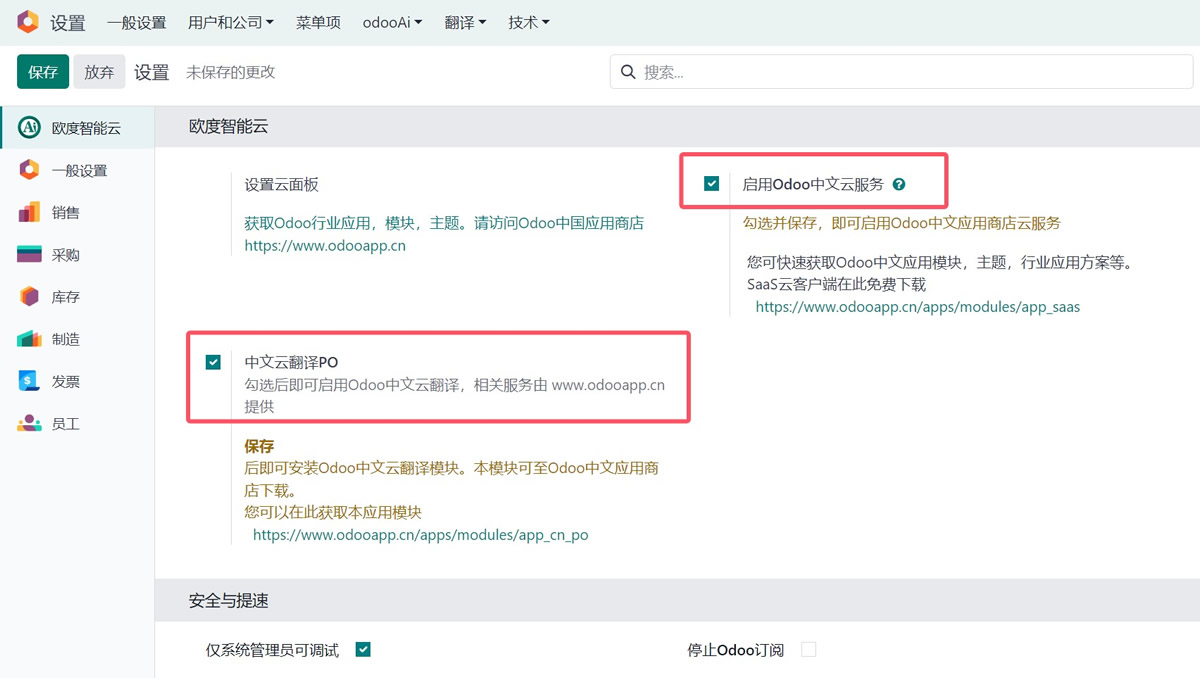Open the 菜单项 menu item

(x=318, y=22)
